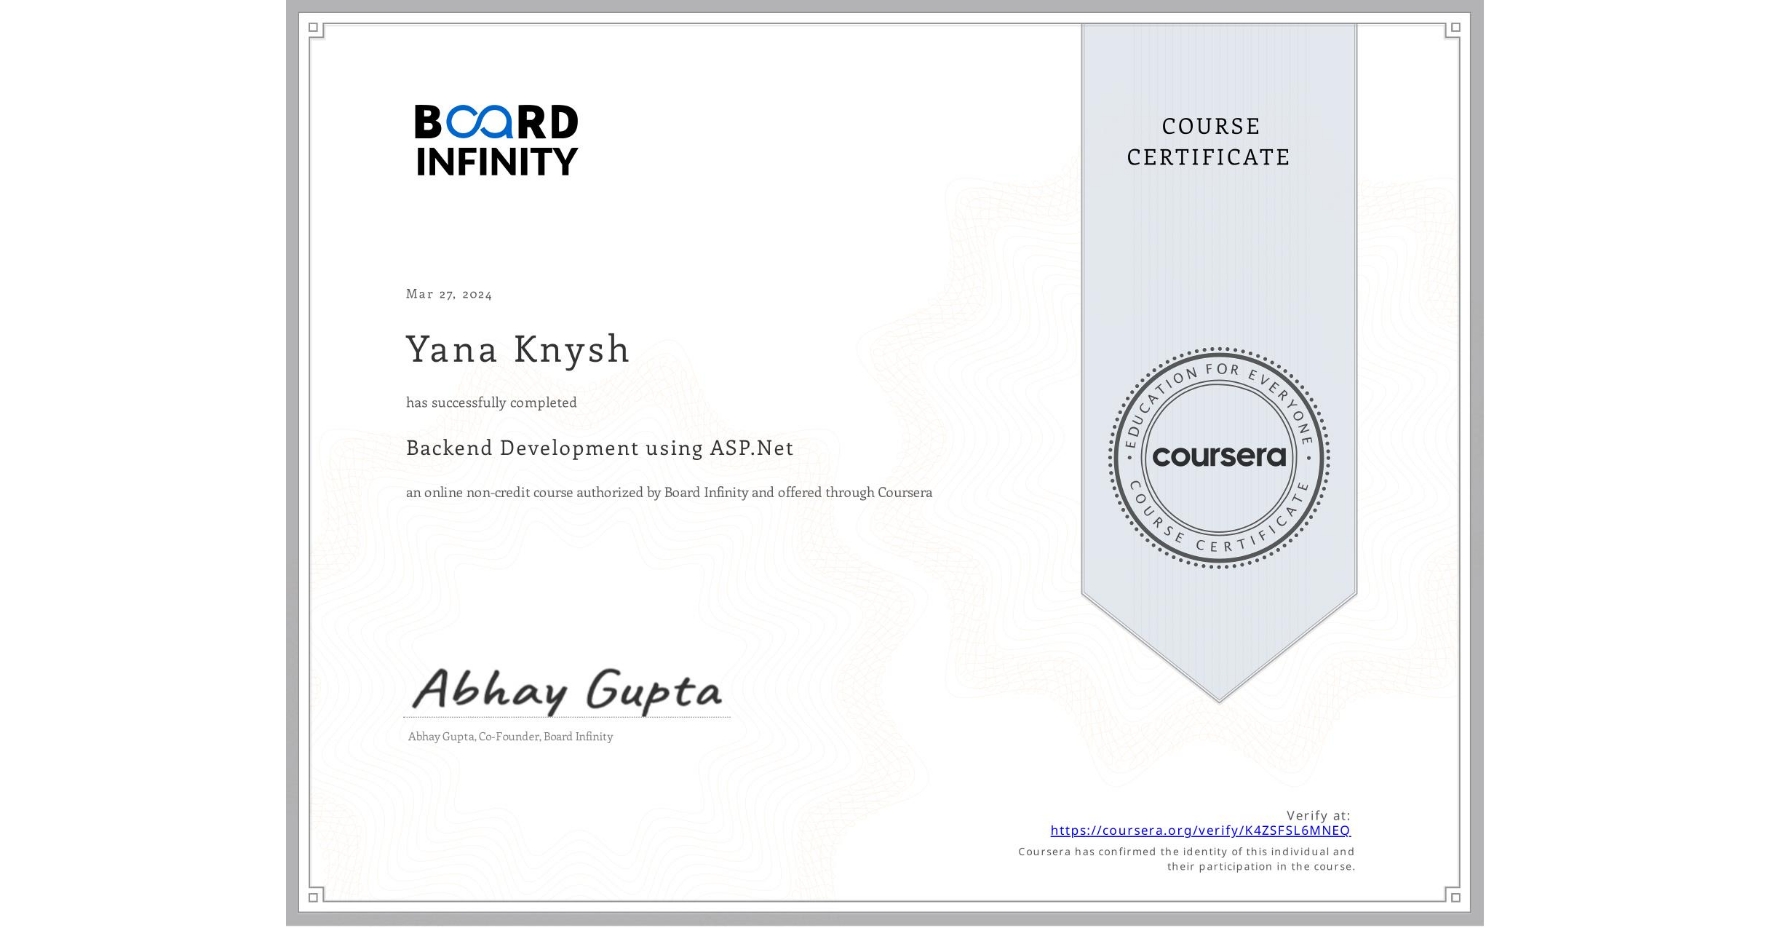The height and width of the screenshot is (928, 1772).
Task: Click the date Mar 27, 2024
Action: click(x=448, y=293)
